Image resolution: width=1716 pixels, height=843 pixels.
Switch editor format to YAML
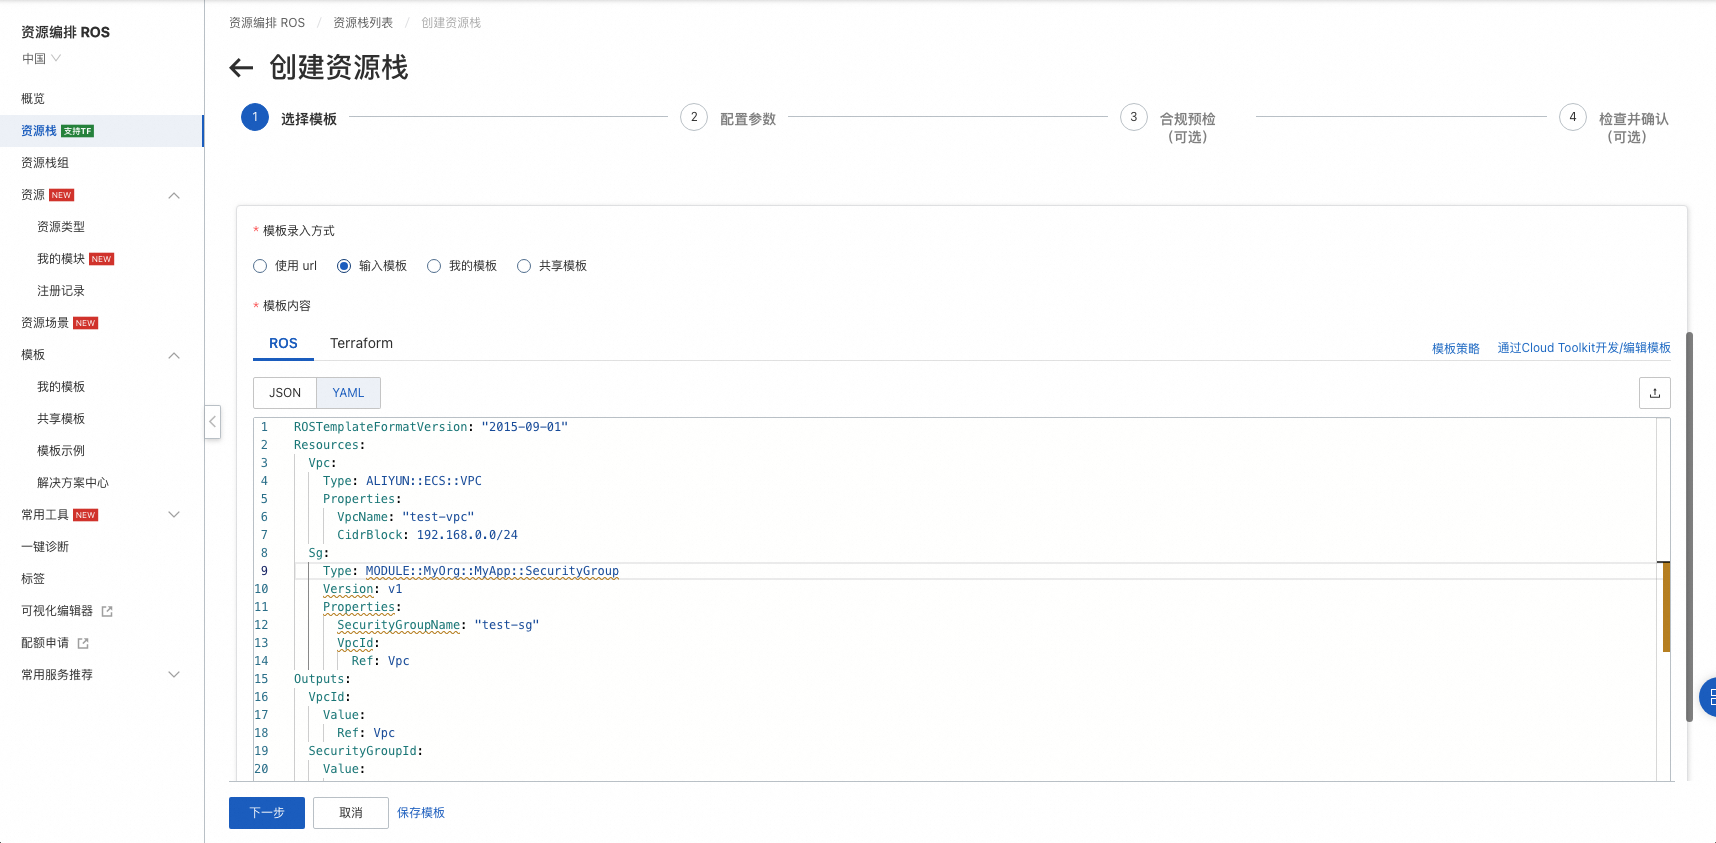[x=348, y=393]
